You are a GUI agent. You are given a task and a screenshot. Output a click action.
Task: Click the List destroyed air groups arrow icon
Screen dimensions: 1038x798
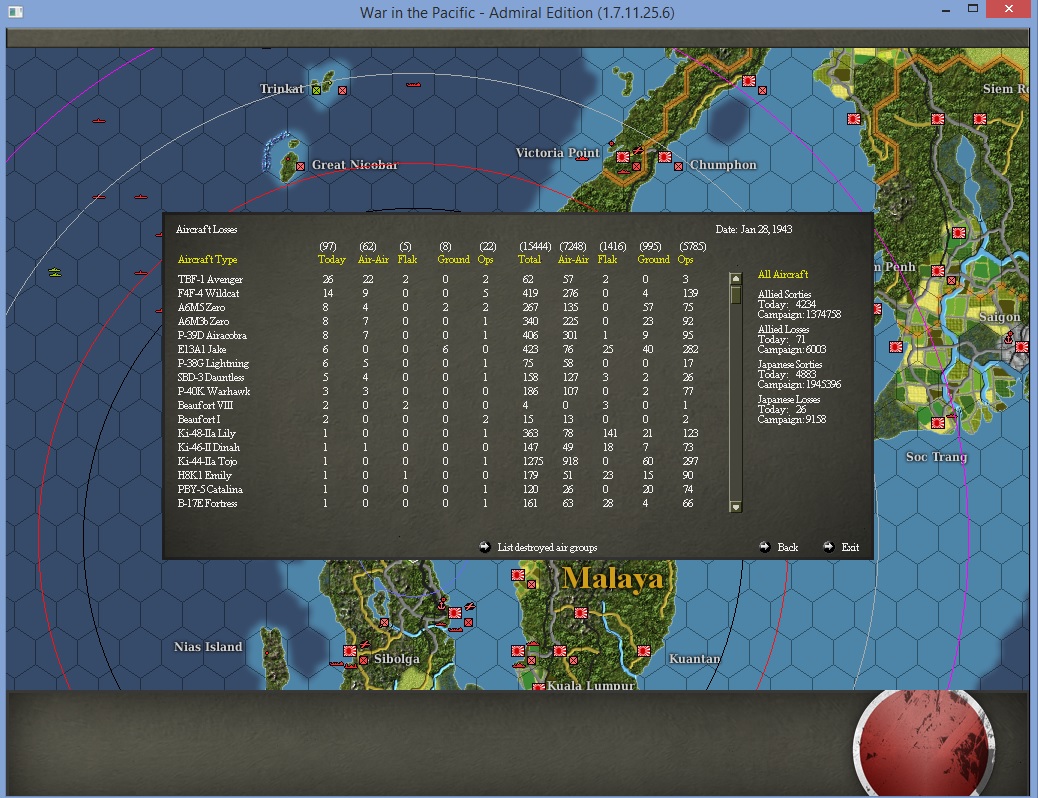pos(485,547)
